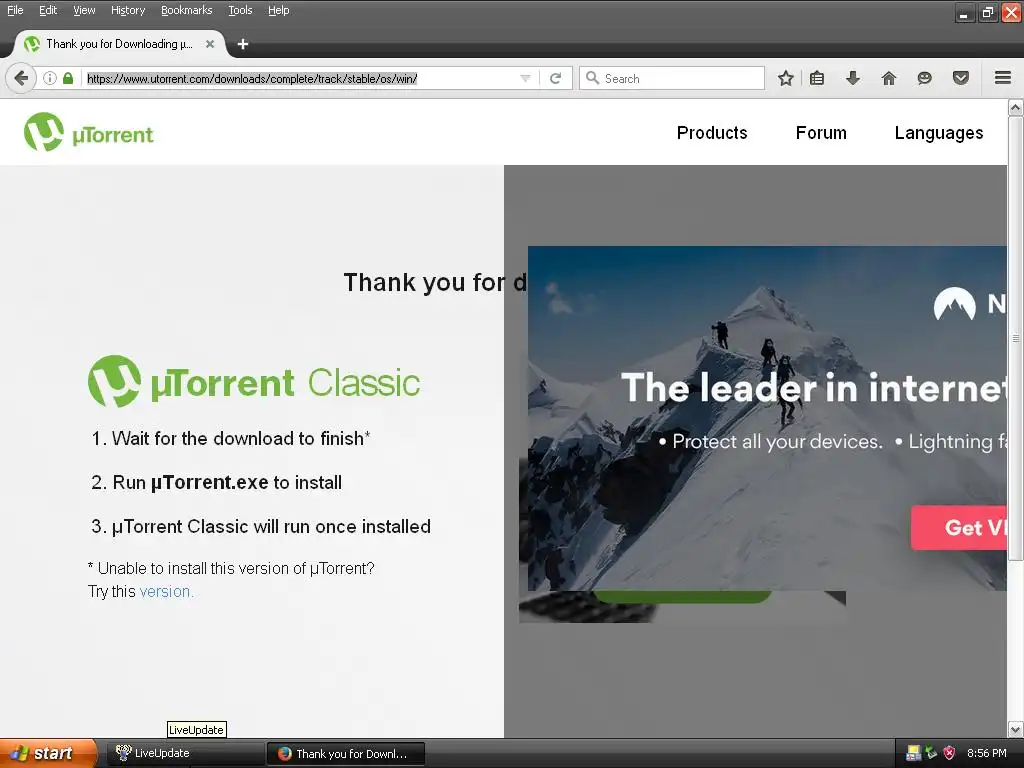The image size is (1024, 768).
Task: Click the green padlock security icon
Action: 68,78
